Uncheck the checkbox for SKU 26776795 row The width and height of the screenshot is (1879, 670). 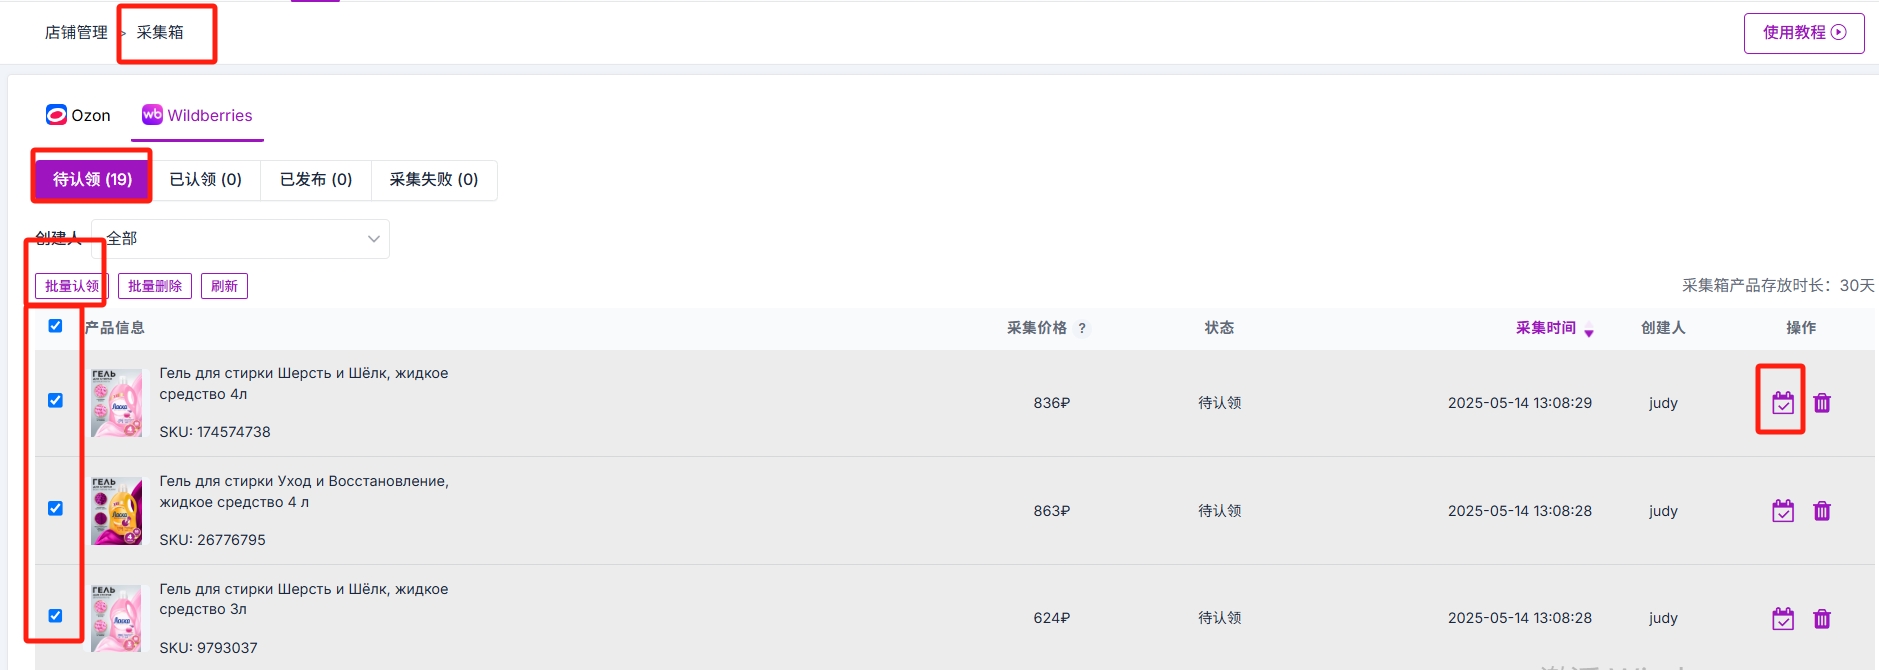coord(55,508)
